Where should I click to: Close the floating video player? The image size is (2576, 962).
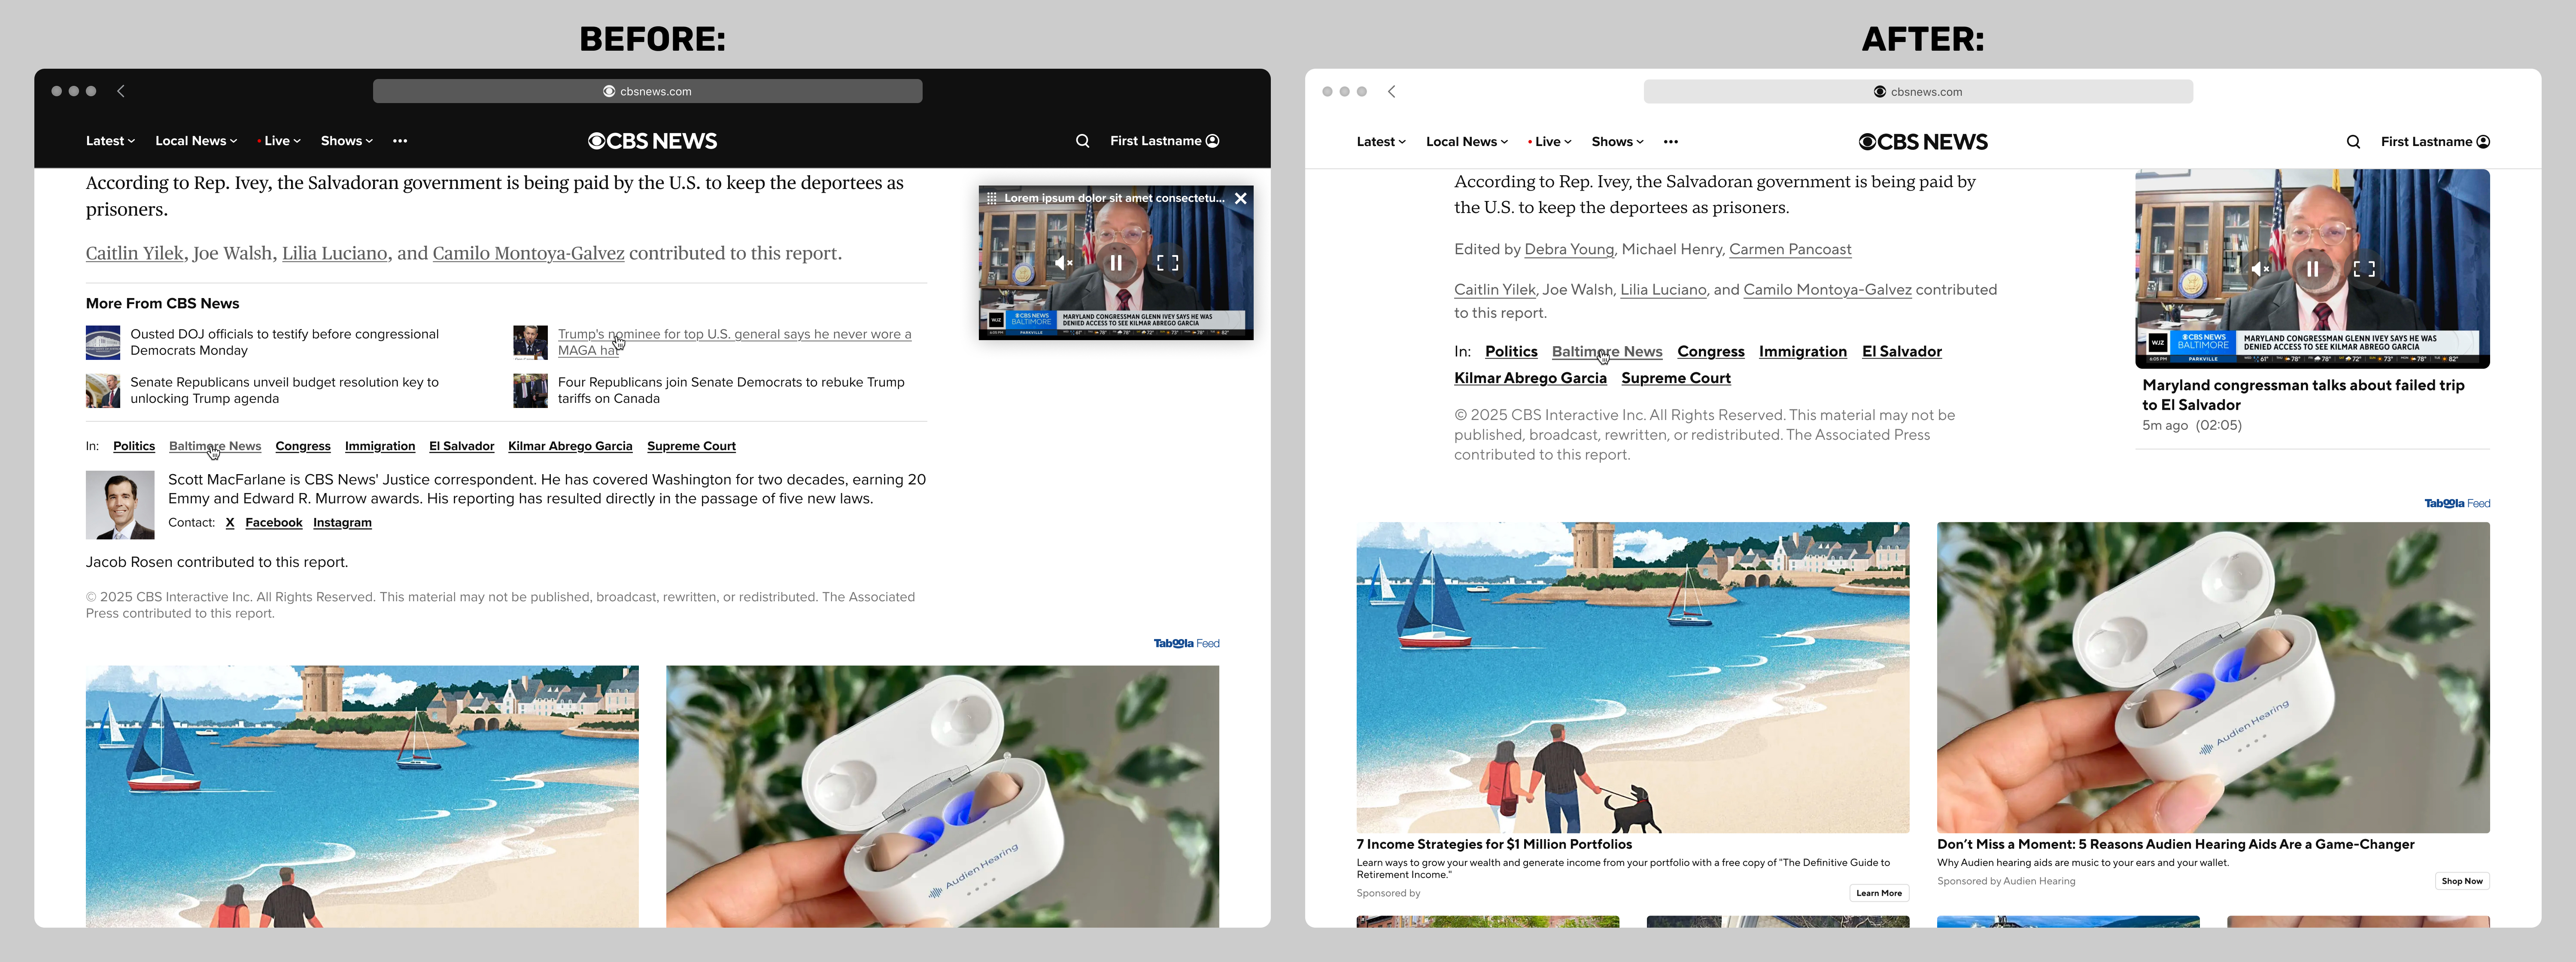1240,198
